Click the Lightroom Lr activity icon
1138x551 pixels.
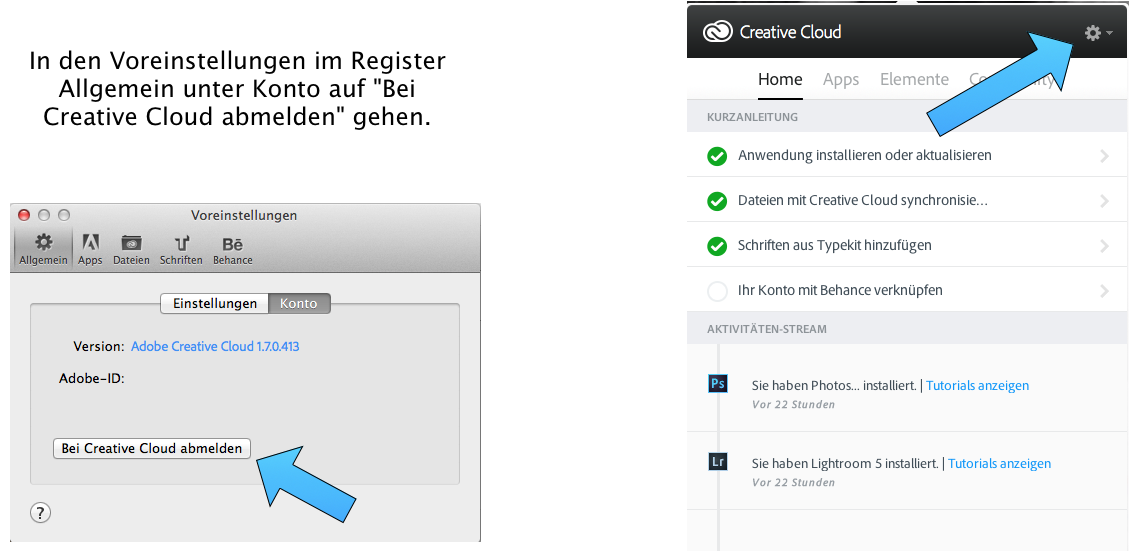coord(718,461)
